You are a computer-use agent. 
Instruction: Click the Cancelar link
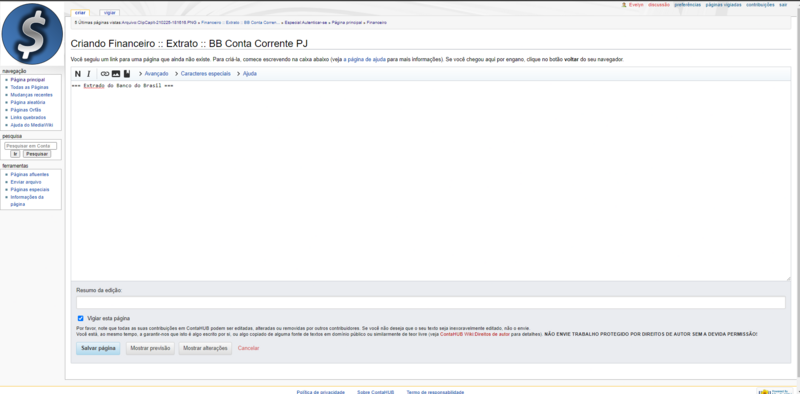pyautogui.click(x=248, y=348)
